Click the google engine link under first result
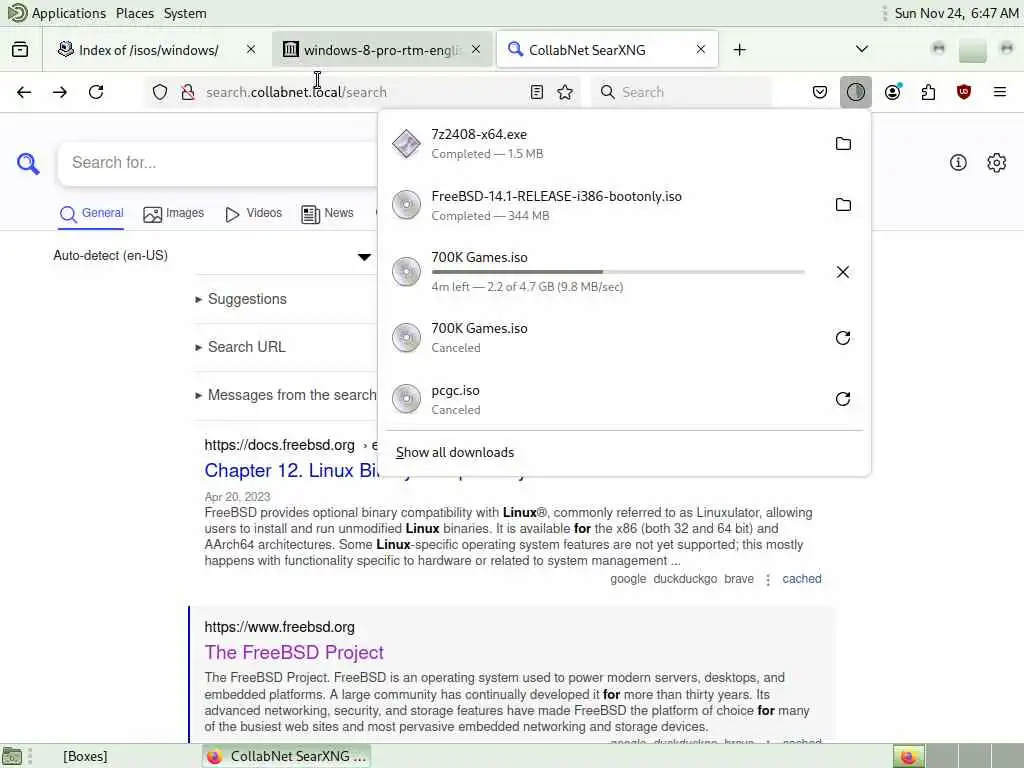 click(628, 579)
